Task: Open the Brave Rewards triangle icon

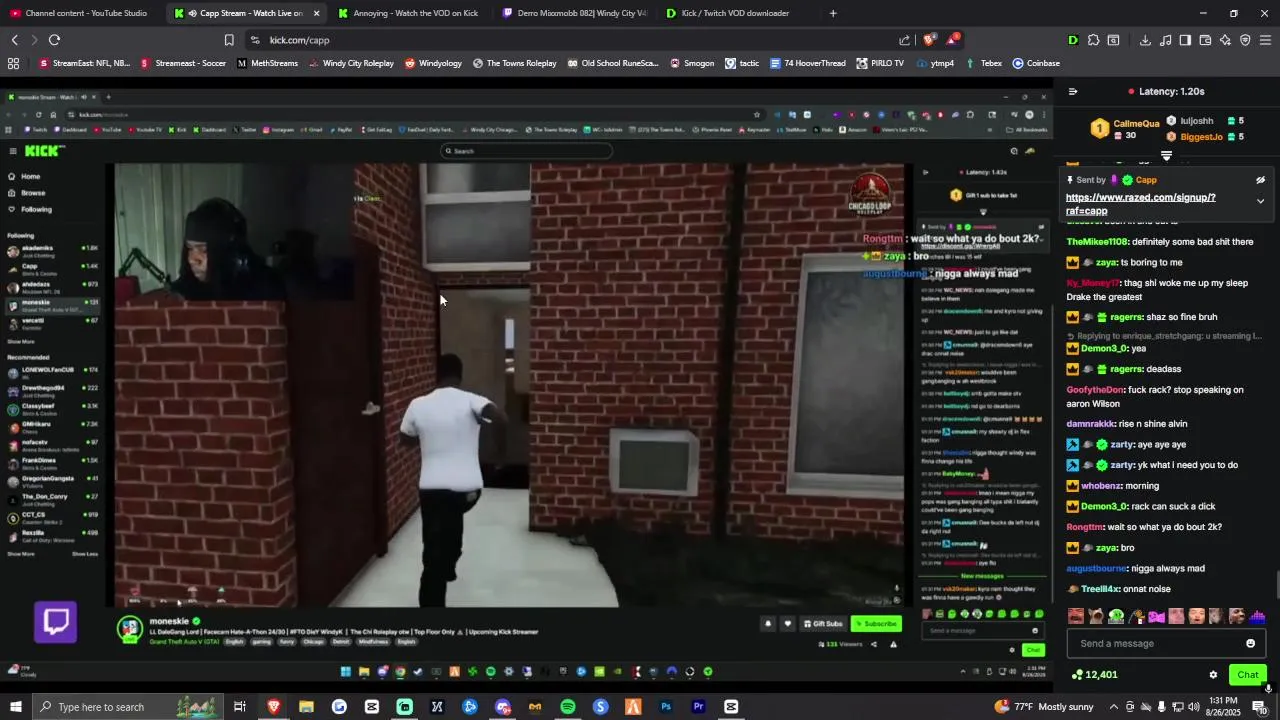Action: tap(952, 40)
